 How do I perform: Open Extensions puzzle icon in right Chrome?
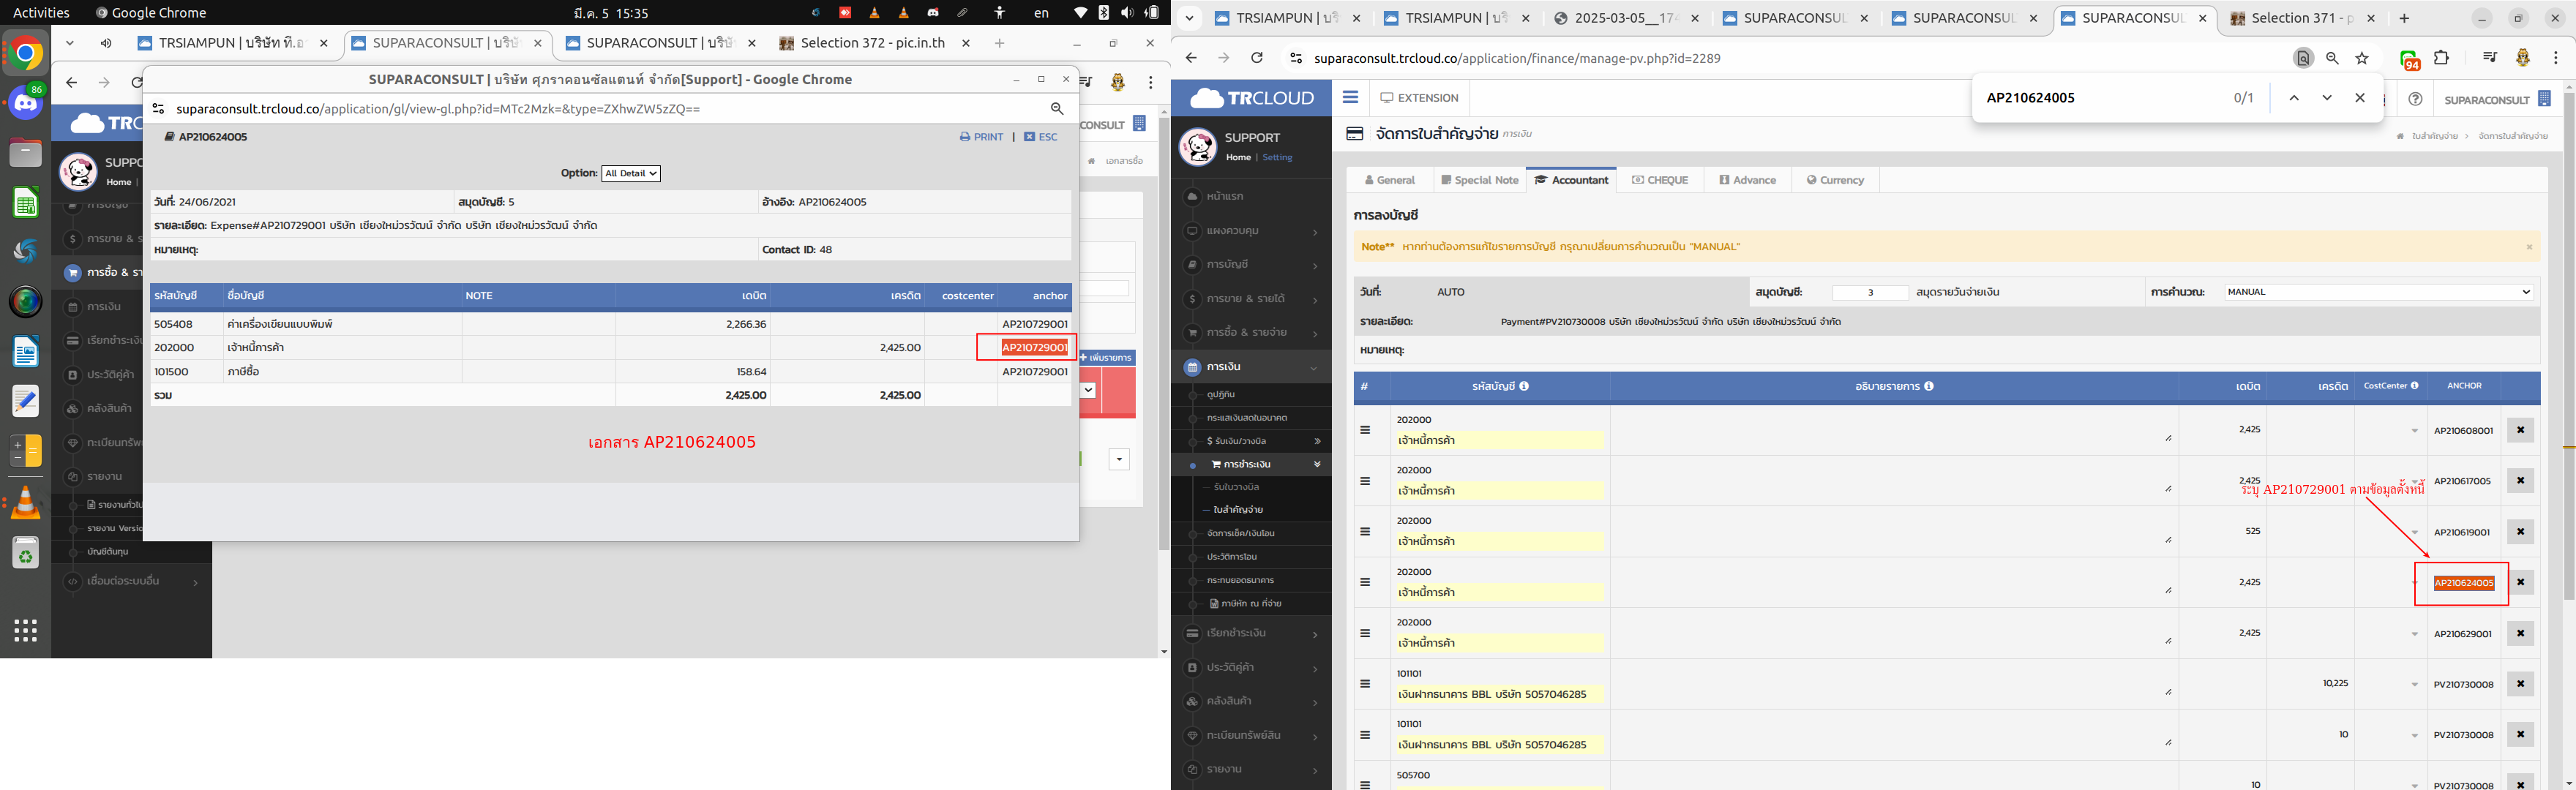point(2441,58)
